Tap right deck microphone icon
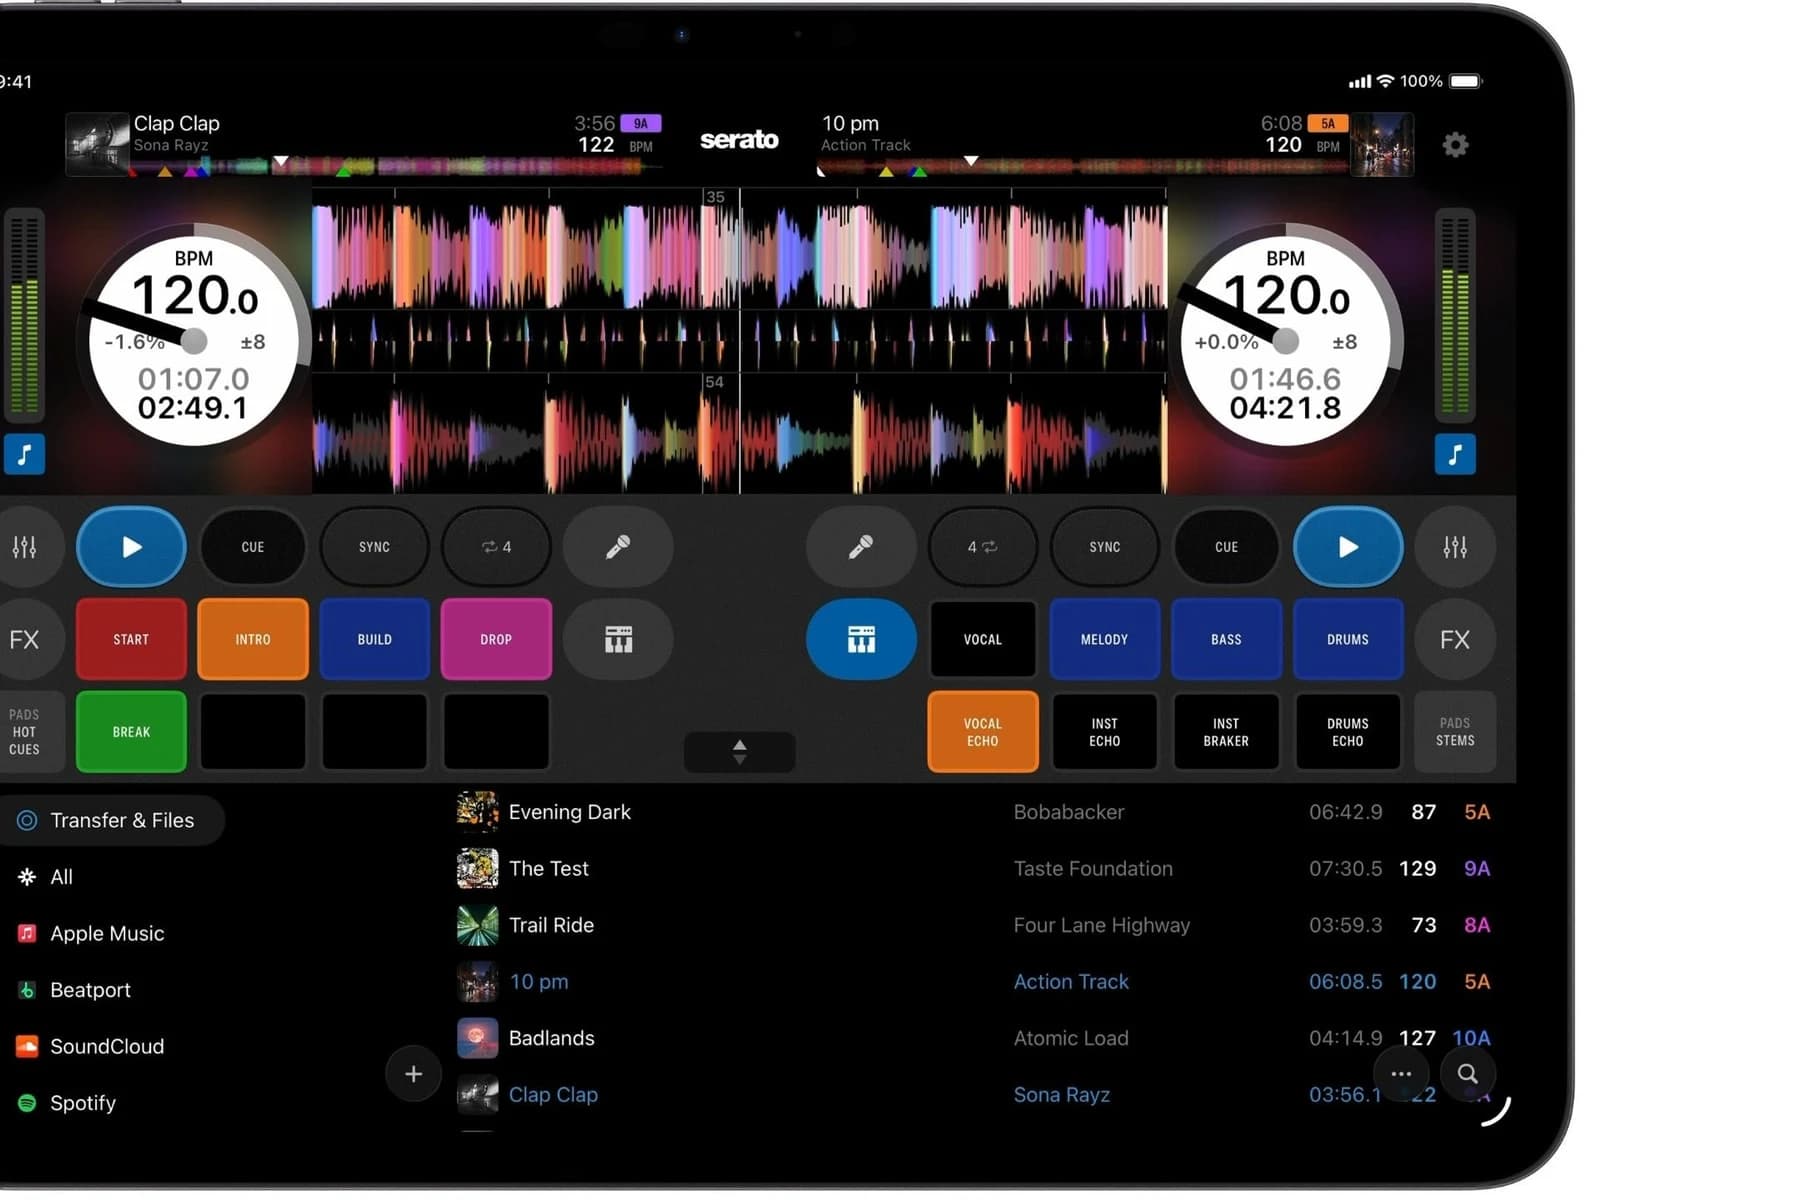The height and width of the screenshot is (1200, 1800). pyautogui.click(x=861, y=547)
